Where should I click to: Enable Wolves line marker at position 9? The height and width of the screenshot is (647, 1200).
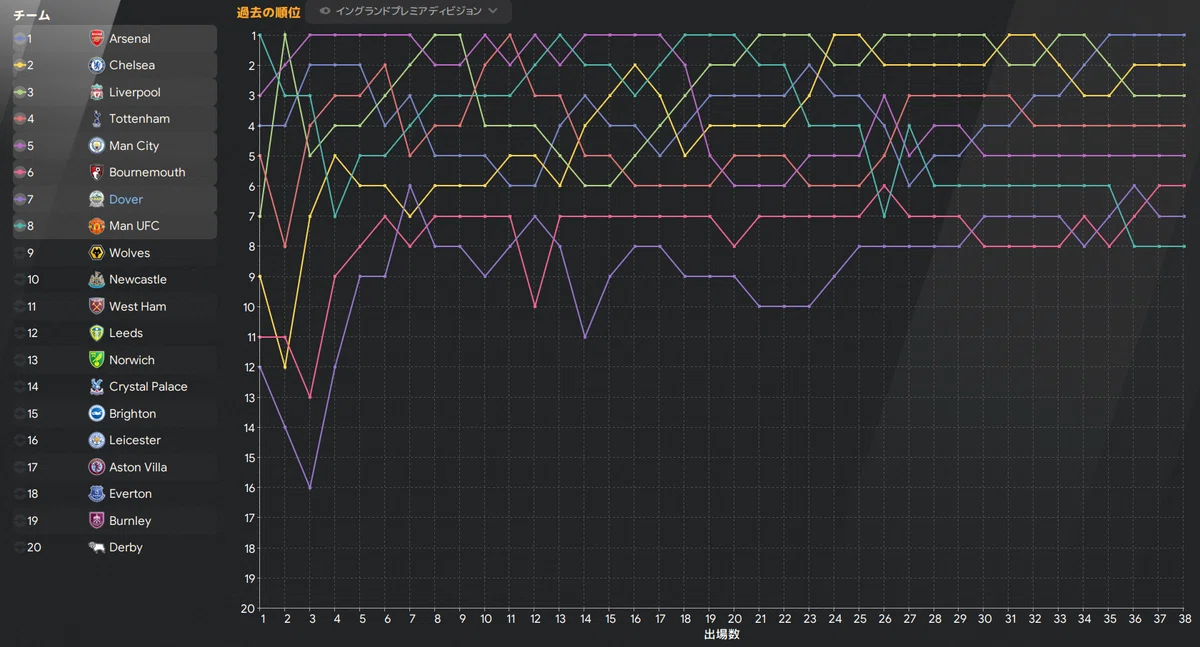click(20, 253)
